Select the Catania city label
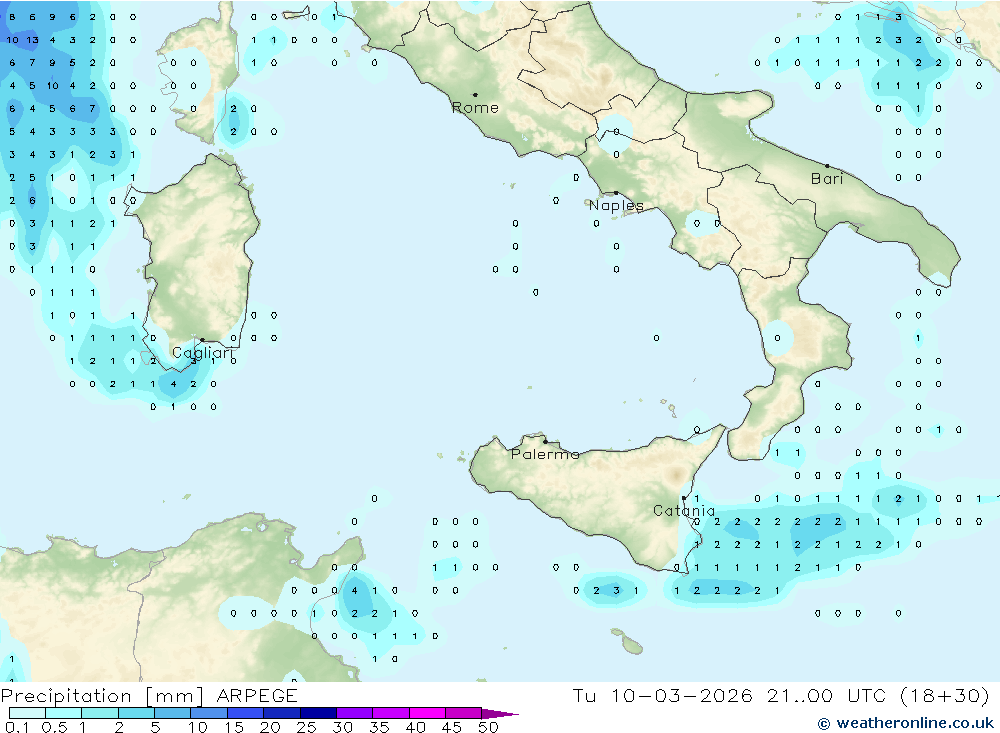This screenshot has width=1000, height=733. point(684,510)
